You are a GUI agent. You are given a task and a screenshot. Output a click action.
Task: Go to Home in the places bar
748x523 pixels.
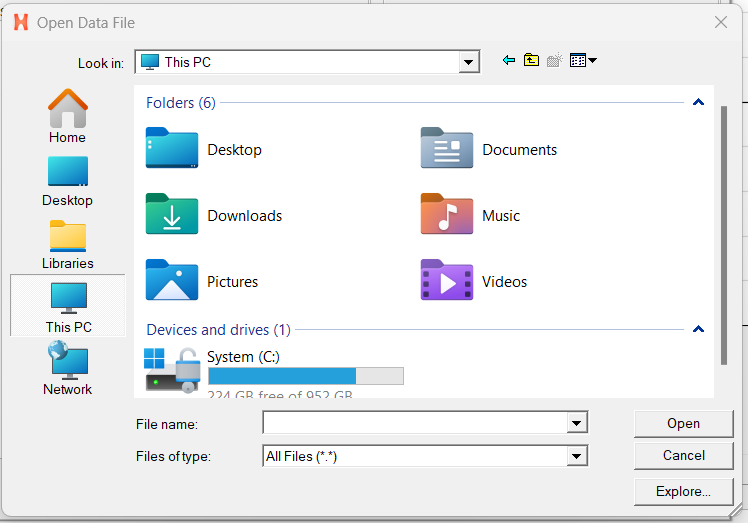(67, 116)
